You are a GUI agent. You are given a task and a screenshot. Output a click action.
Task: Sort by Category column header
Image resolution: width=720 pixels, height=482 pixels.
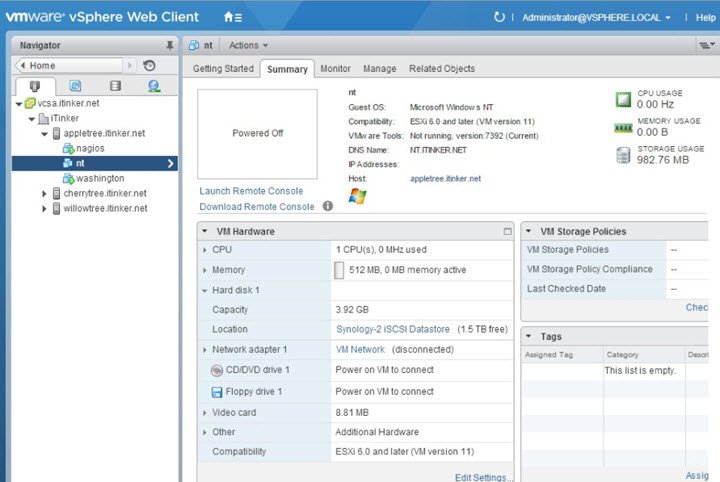[644, 355]
